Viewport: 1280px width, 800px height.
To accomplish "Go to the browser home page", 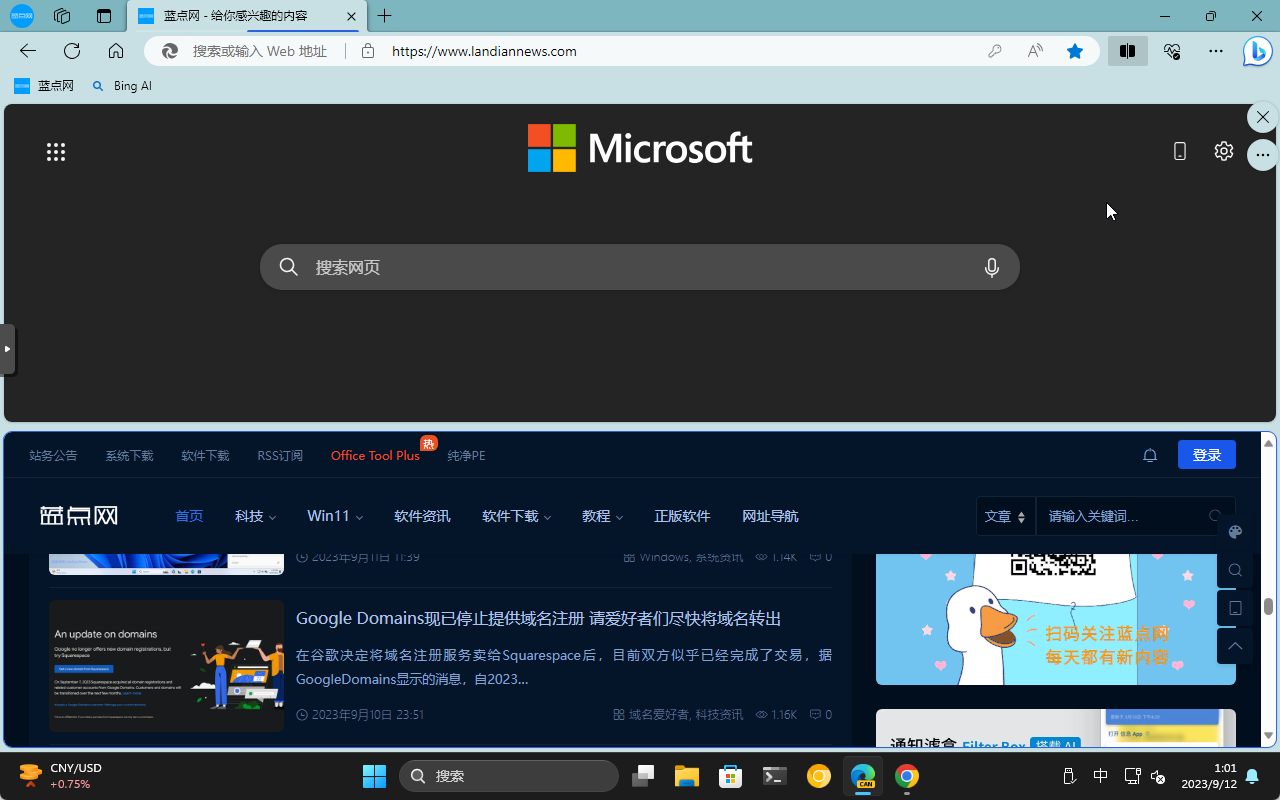I will pos(116,51).
